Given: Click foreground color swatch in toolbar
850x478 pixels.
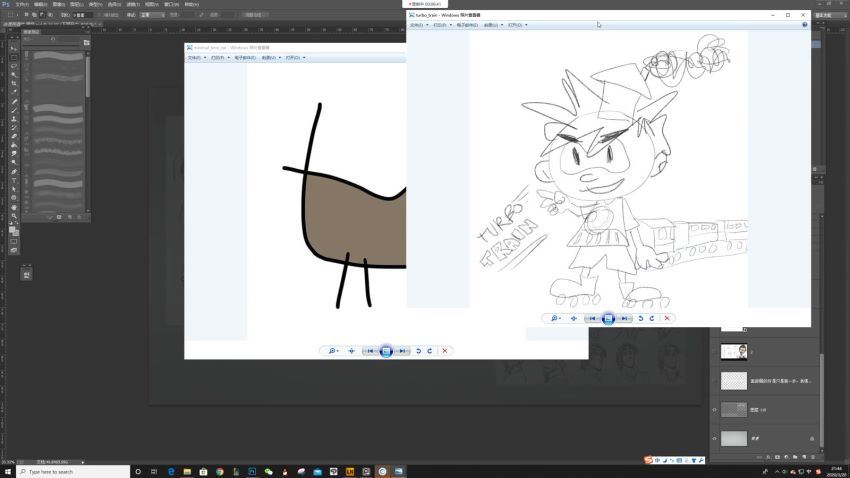Looking at the screenshot, I should 12,230.
